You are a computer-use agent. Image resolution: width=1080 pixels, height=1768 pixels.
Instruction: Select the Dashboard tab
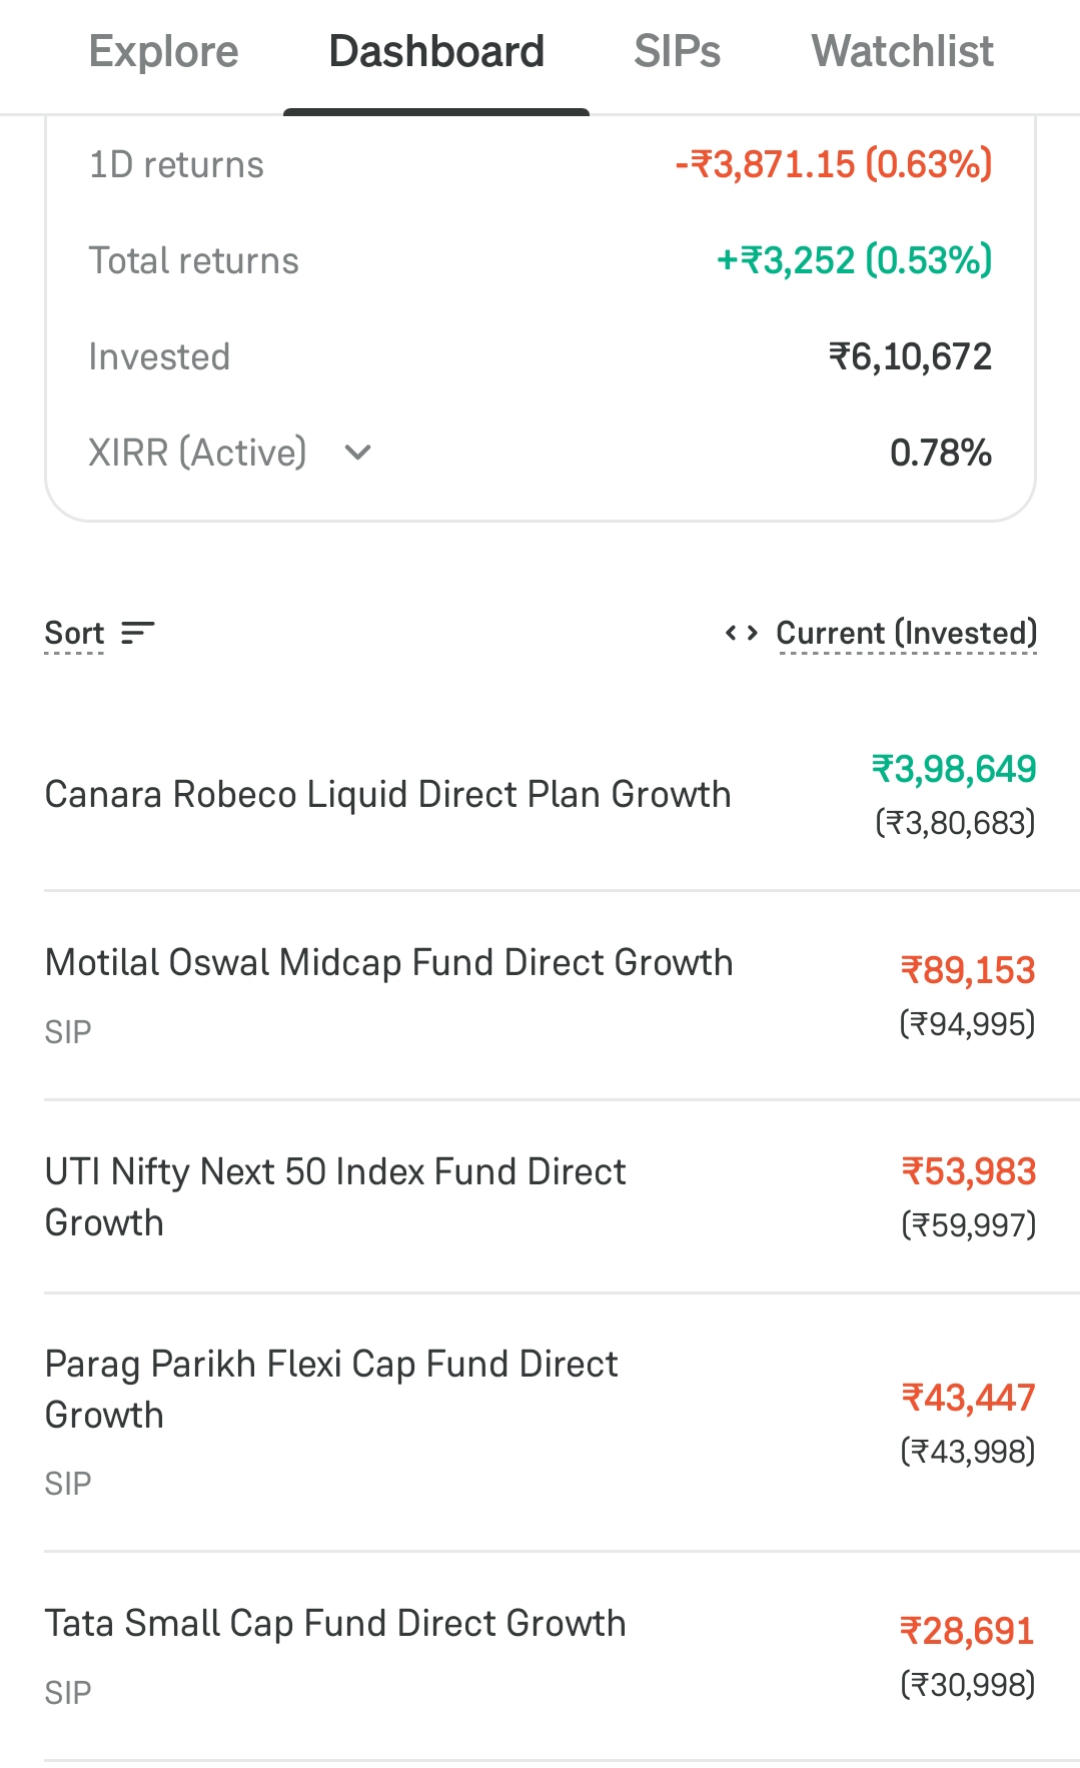(436, 52)
